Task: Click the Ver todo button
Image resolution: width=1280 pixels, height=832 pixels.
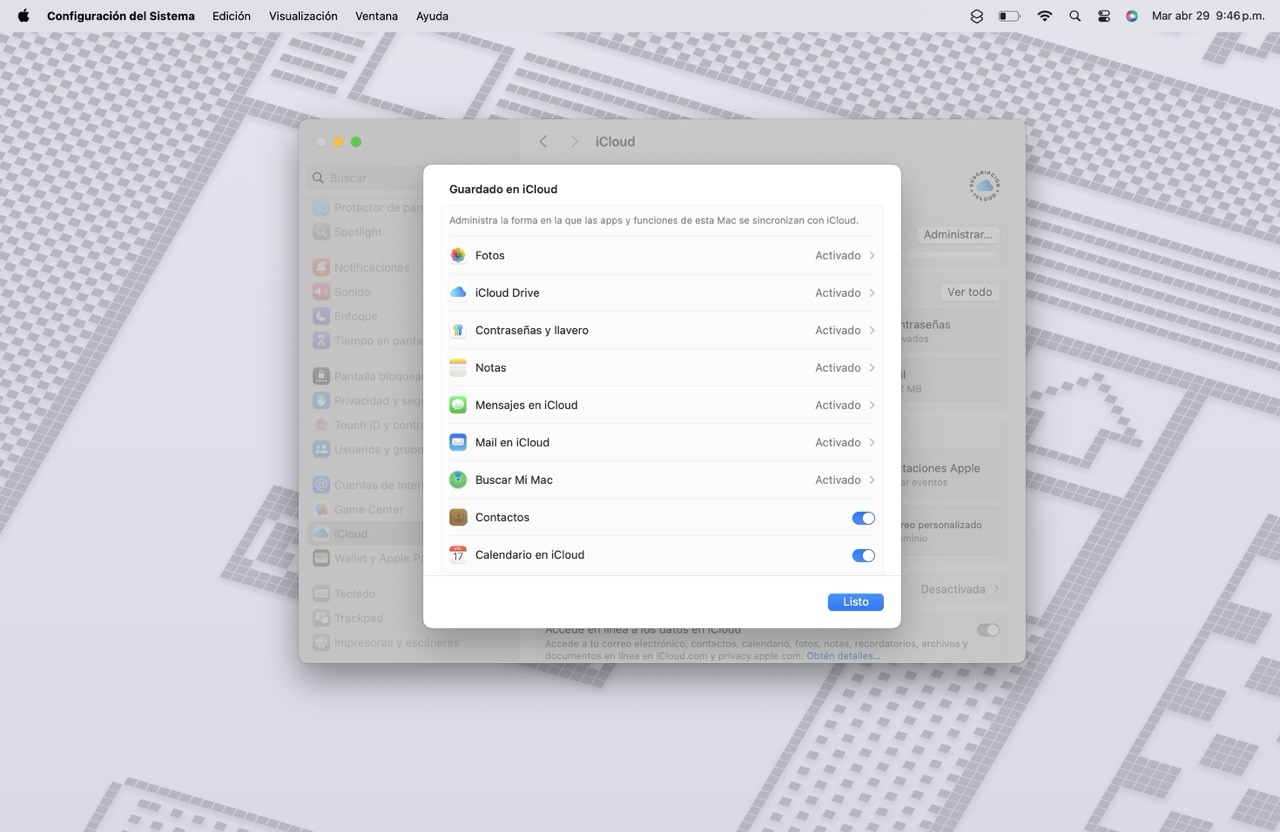Action: pyautogui.click(x=970, y=292)
